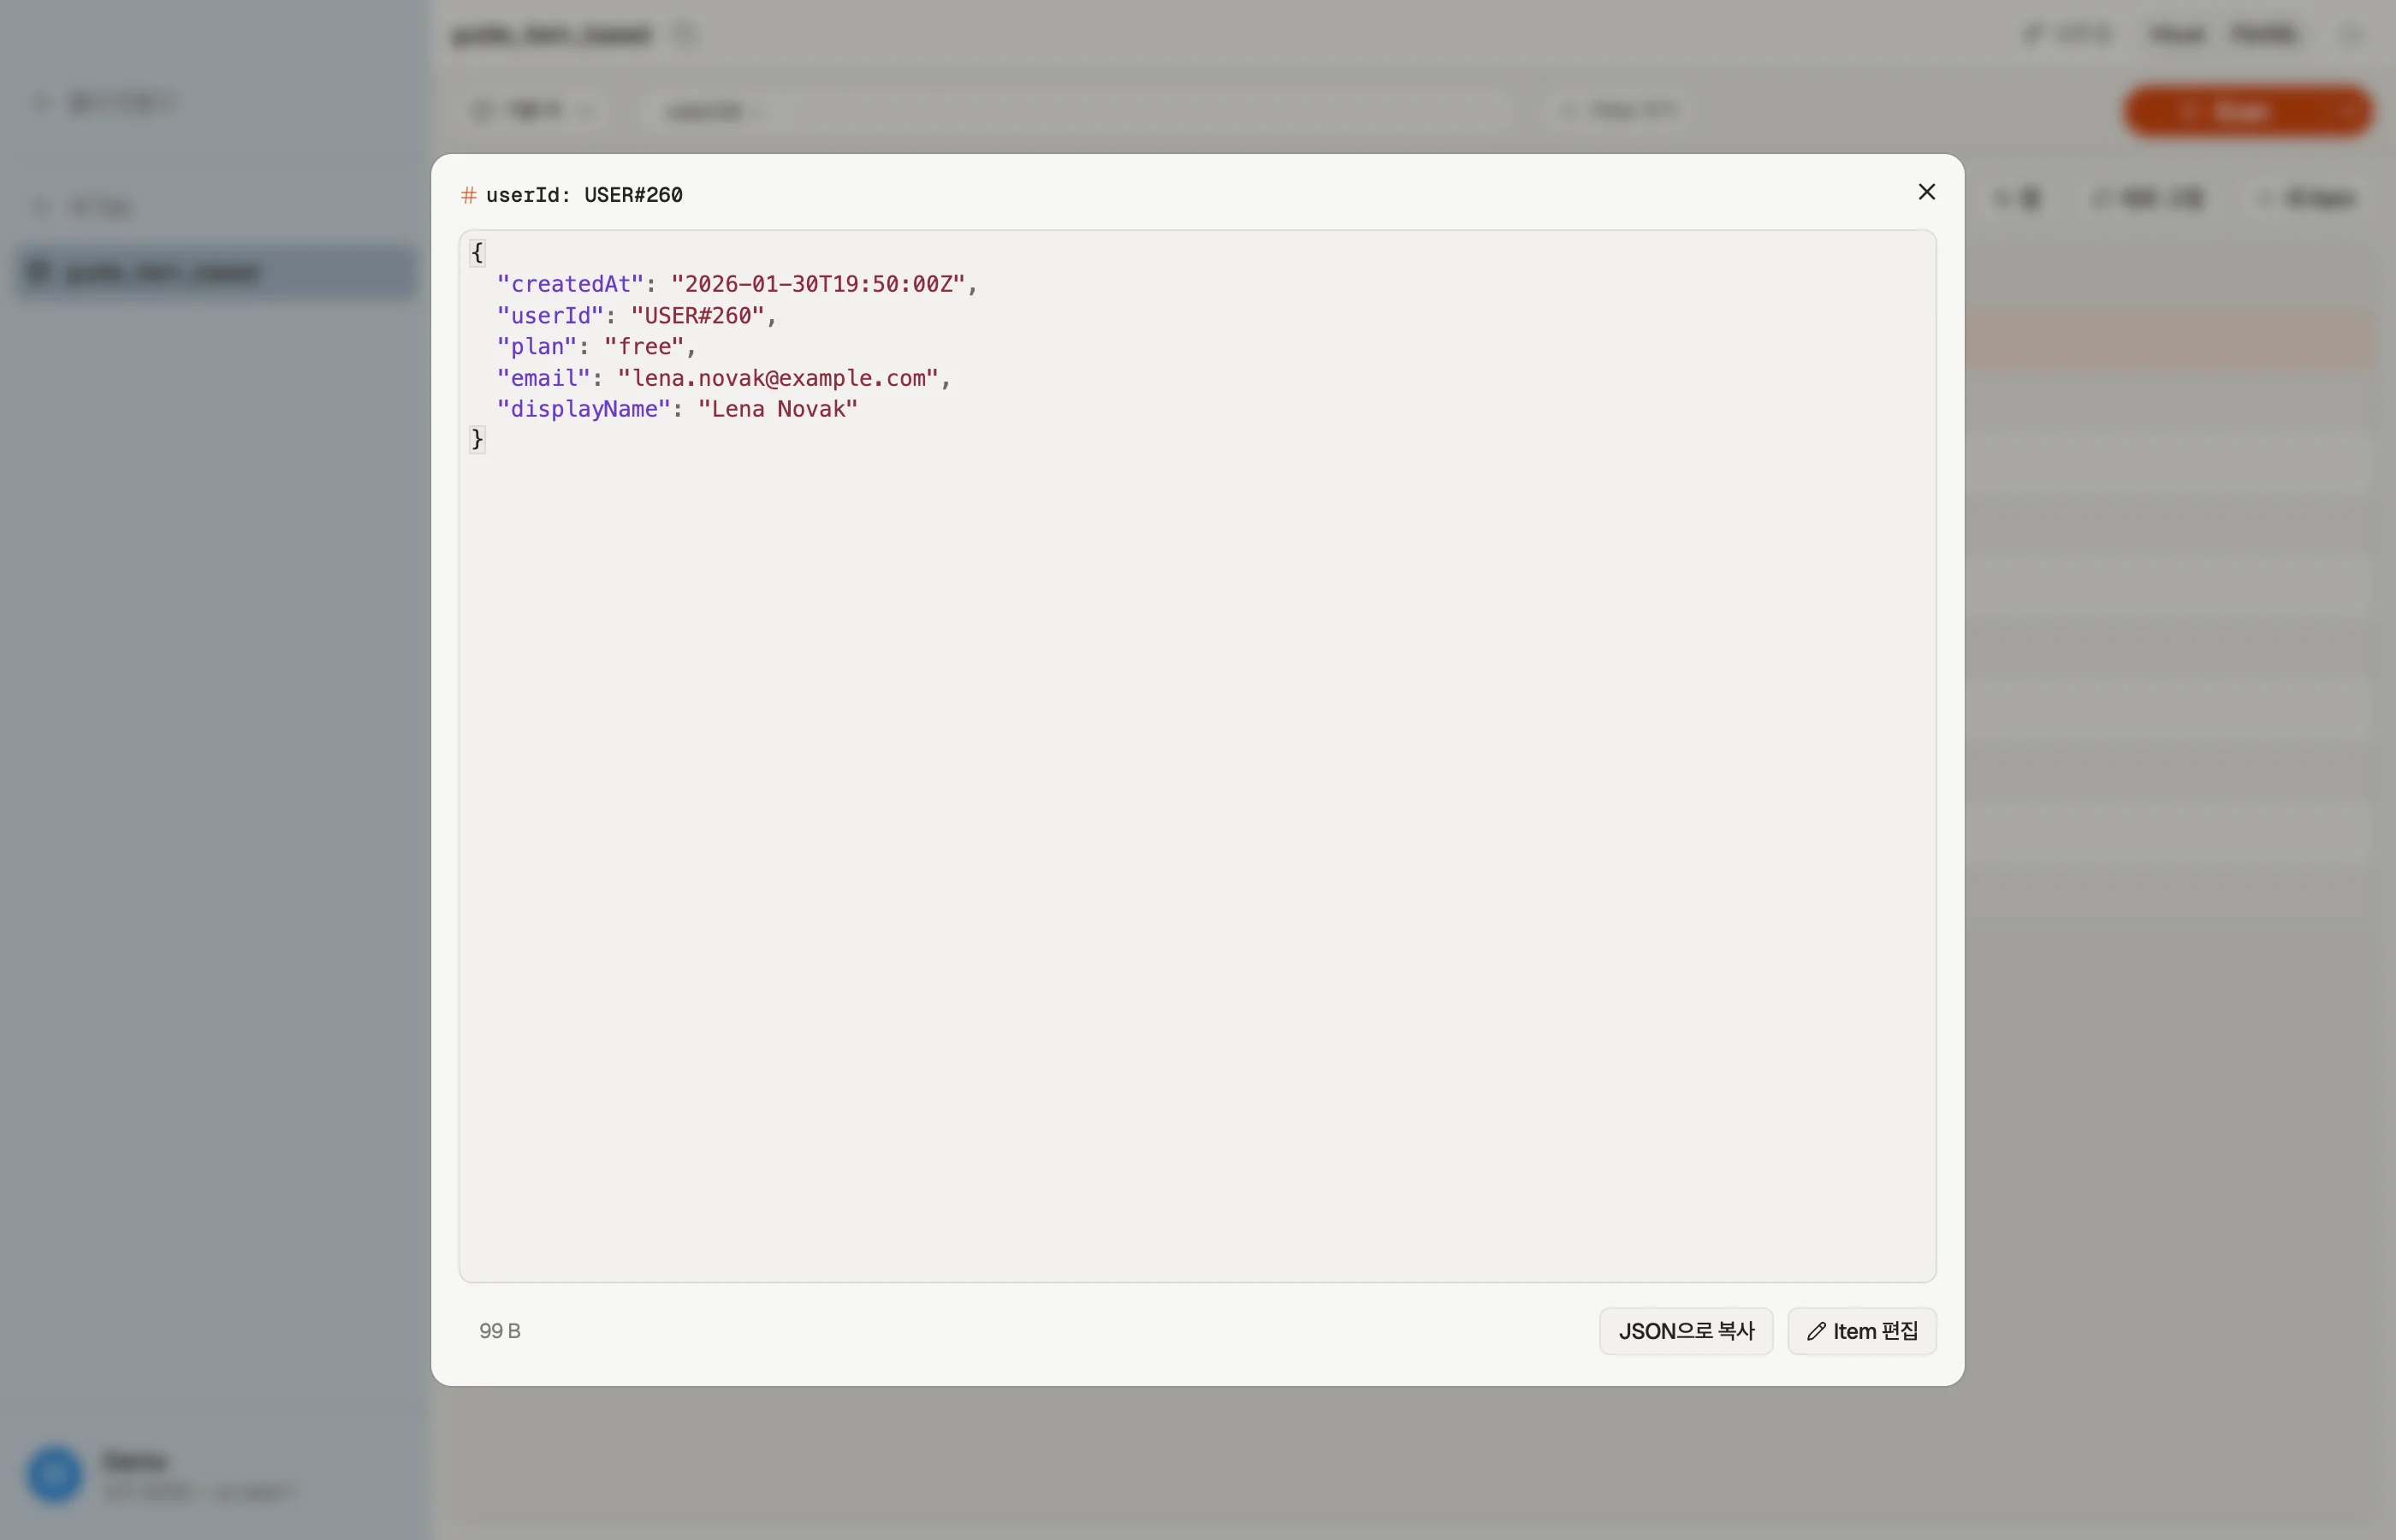
Task: Pick the "free" plan value
Action: [644, 347]
